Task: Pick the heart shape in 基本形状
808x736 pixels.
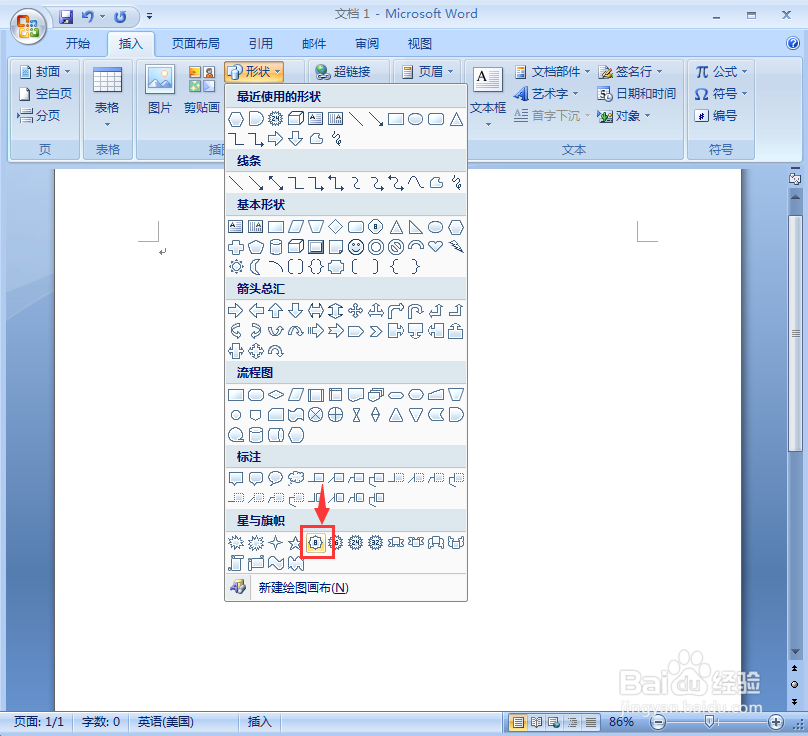Action: pos(435,246)
